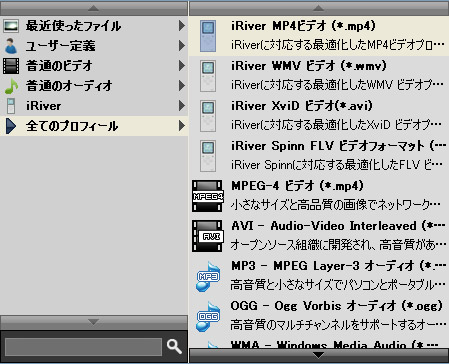The height and width of the screenshot is (364, 449).
Task: Click the AVI film icon
Action: (x=207, y=236)
